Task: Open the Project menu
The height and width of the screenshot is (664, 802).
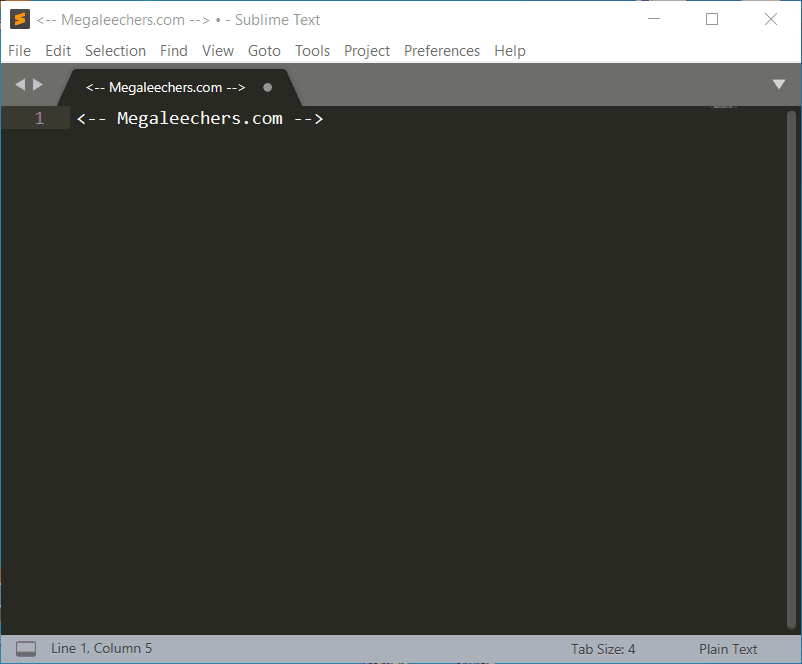Action: (x=367, y=51)
